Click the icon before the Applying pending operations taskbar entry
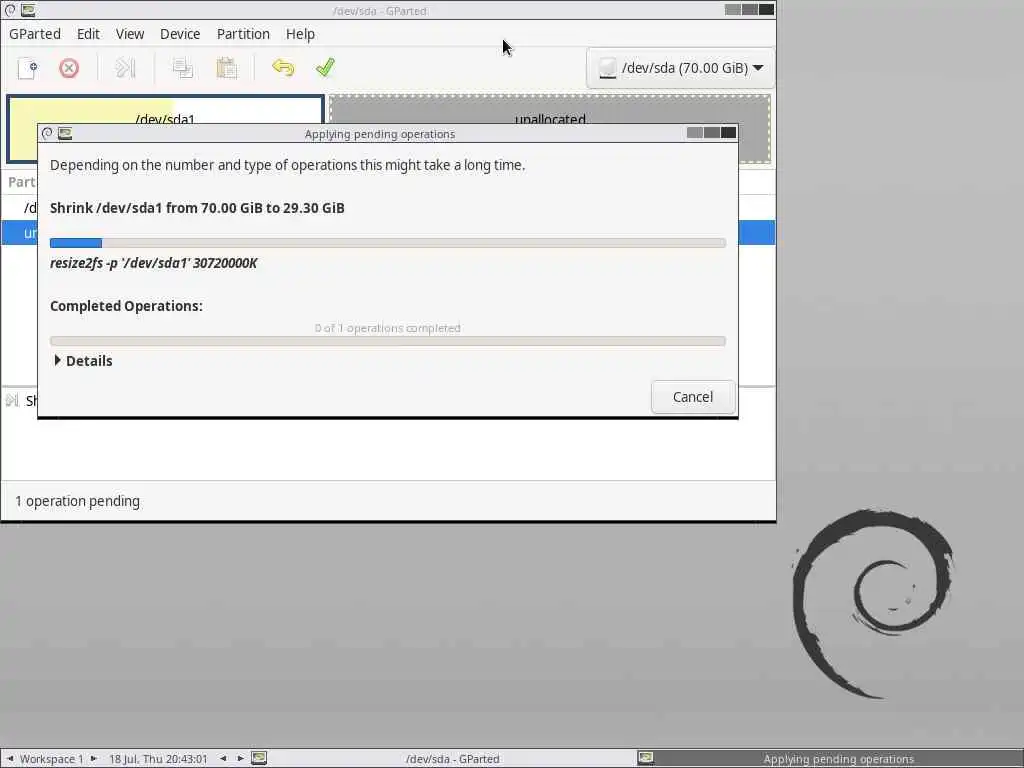Viewport: 1024px width, 768px height. point(645,758)
